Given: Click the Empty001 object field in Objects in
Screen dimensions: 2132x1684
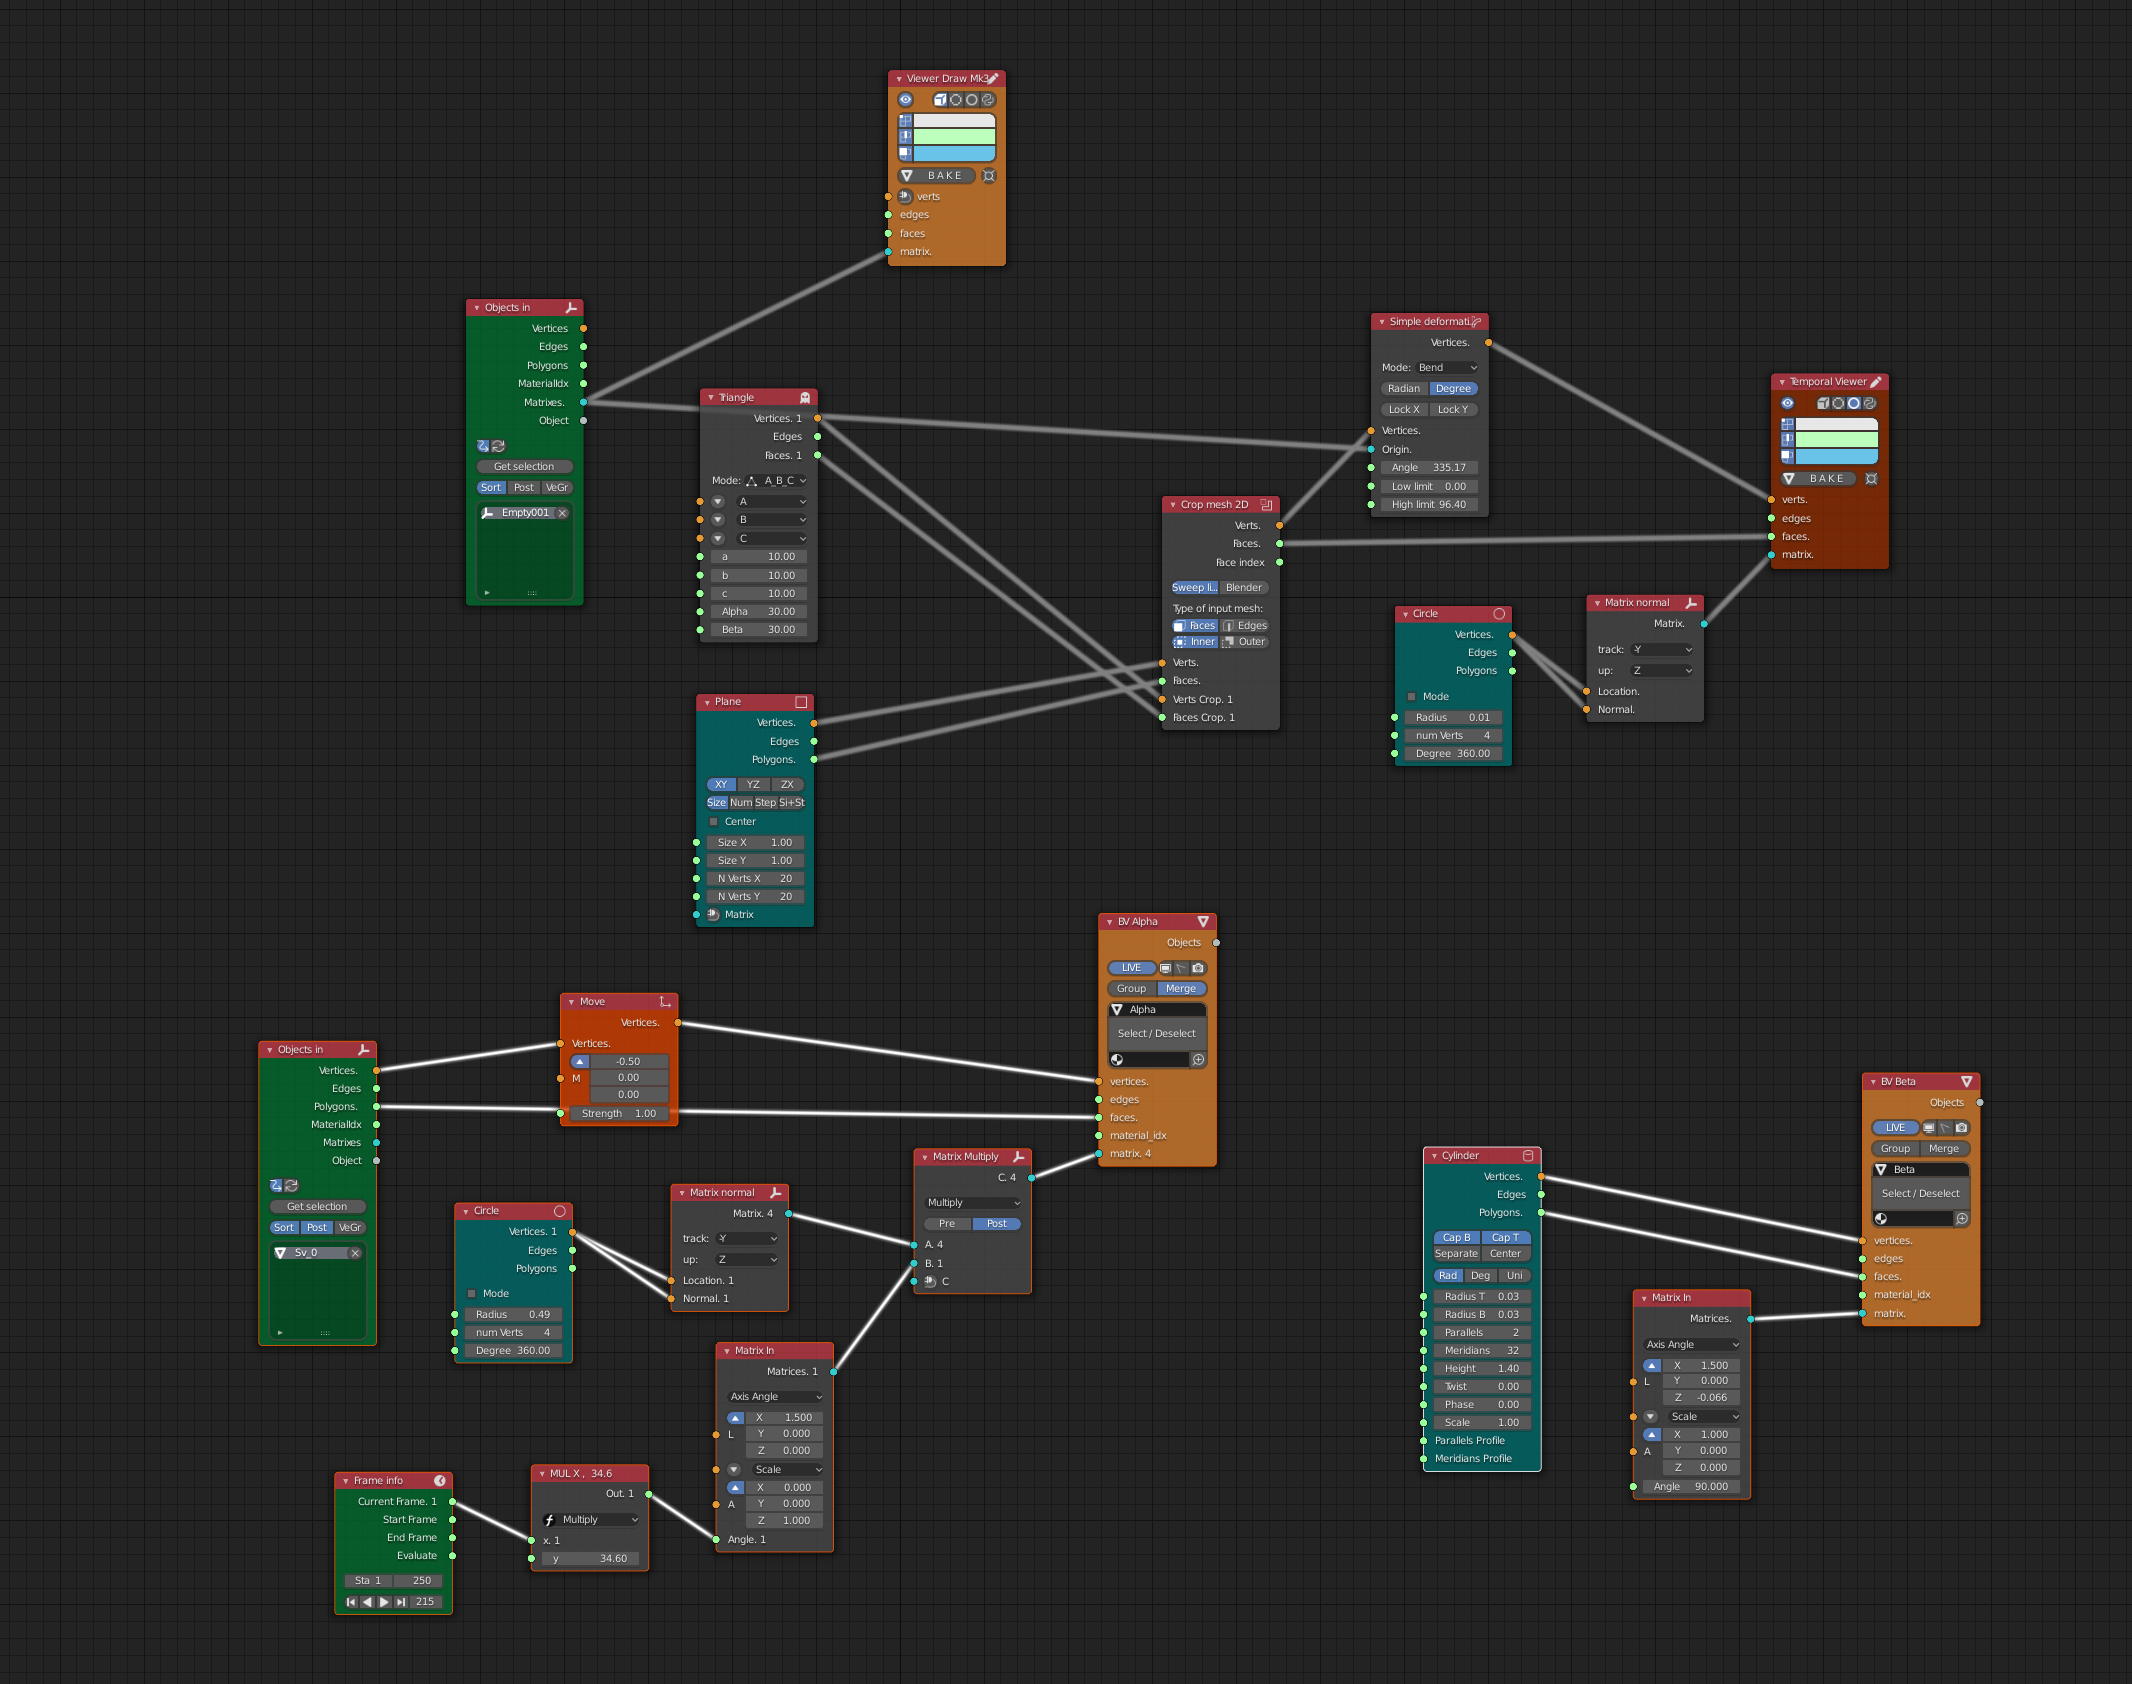Looking at the screenshot, I should pyautogui.click(x=524, y=512).
